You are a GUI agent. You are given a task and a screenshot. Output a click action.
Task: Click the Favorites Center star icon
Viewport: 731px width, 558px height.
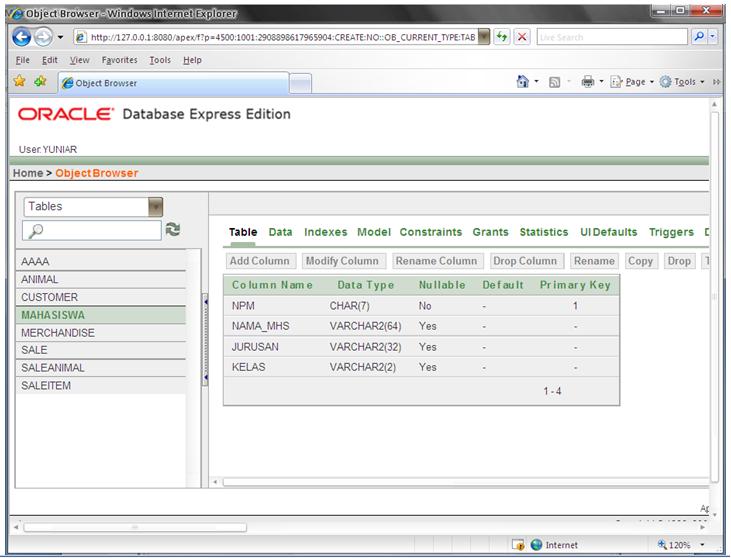19,82
